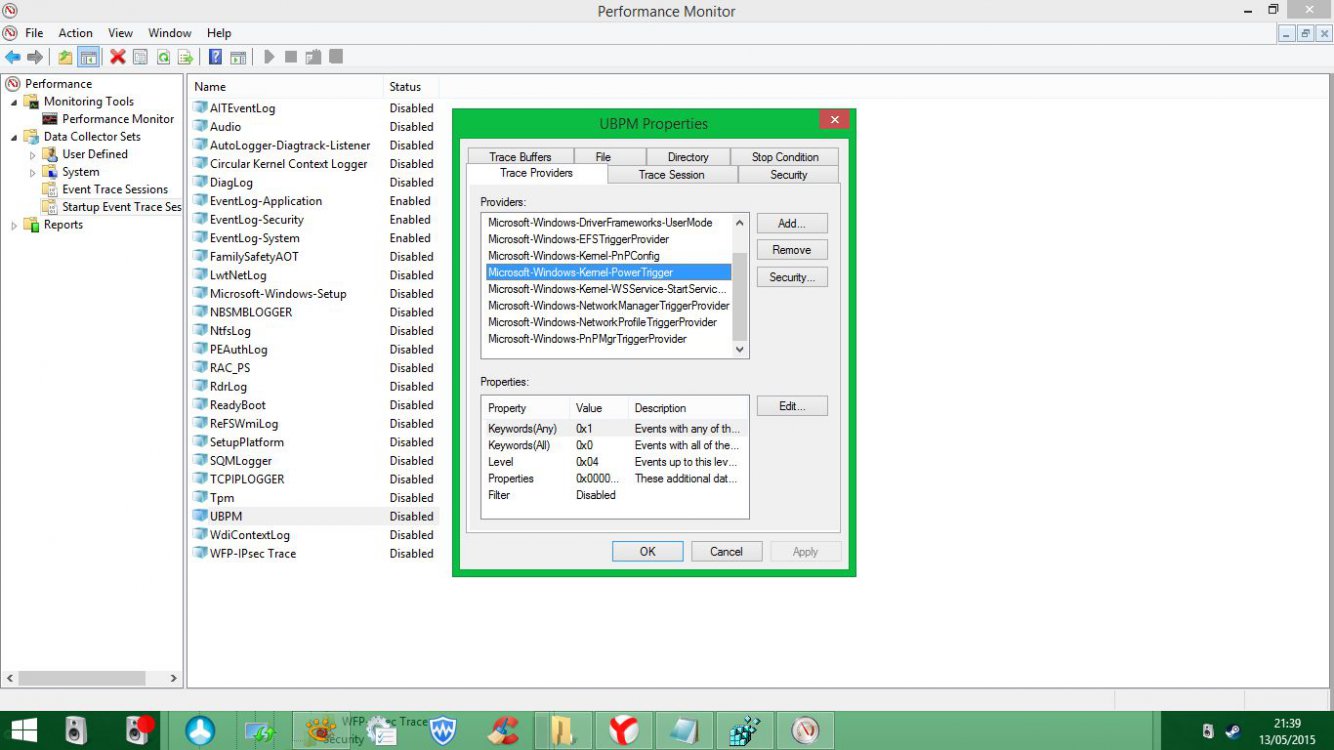Open the Properties toolbar icon
The width and height of the screenshot is (1334, 750).
coord(140,57)
